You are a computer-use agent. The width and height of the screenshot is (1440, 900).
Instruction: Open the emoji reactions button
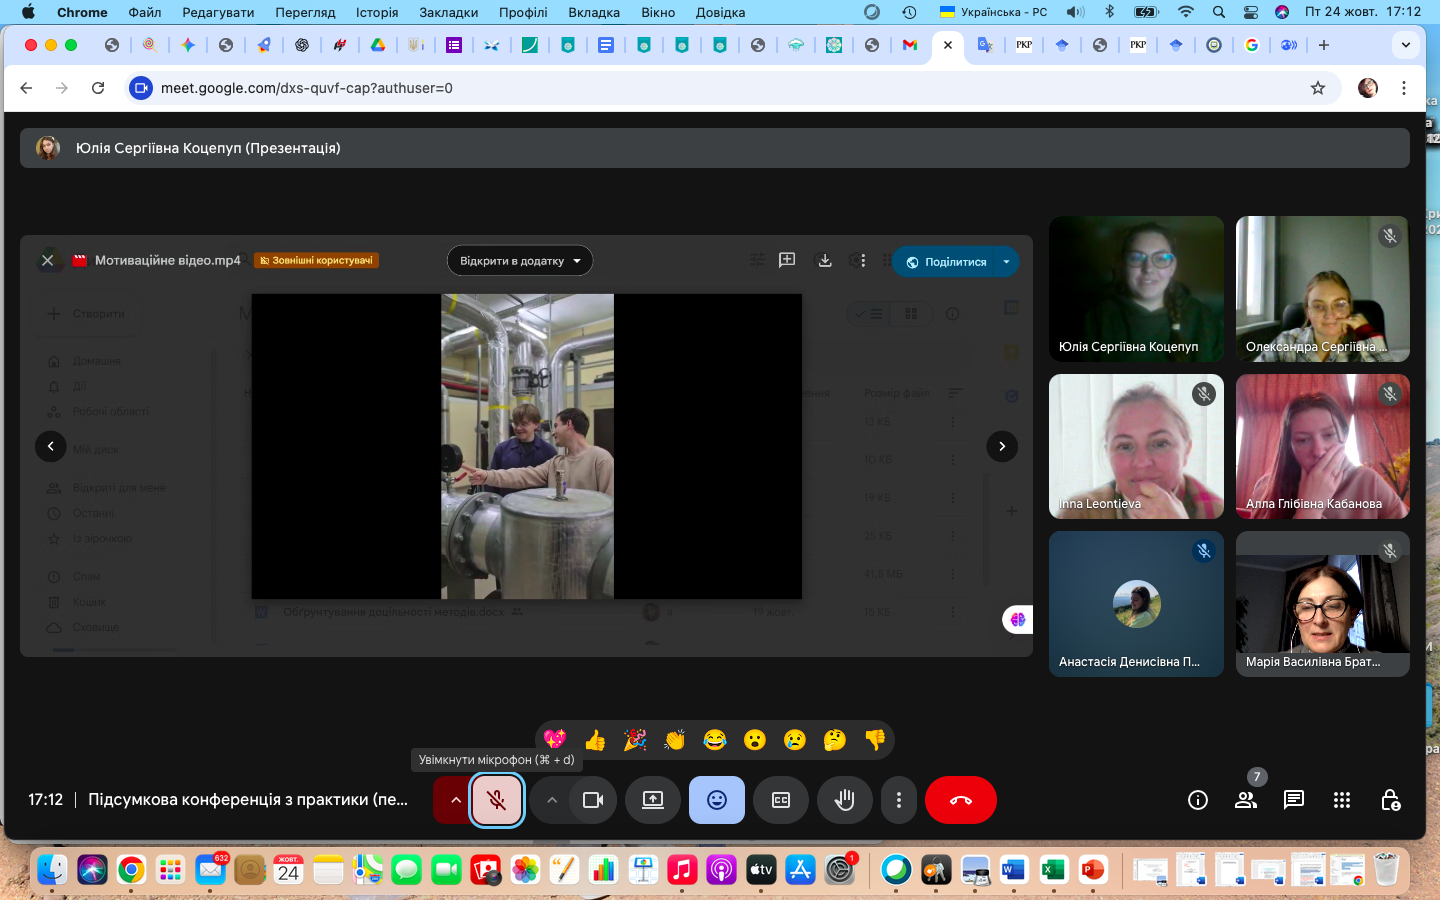[x=717, y=800]
